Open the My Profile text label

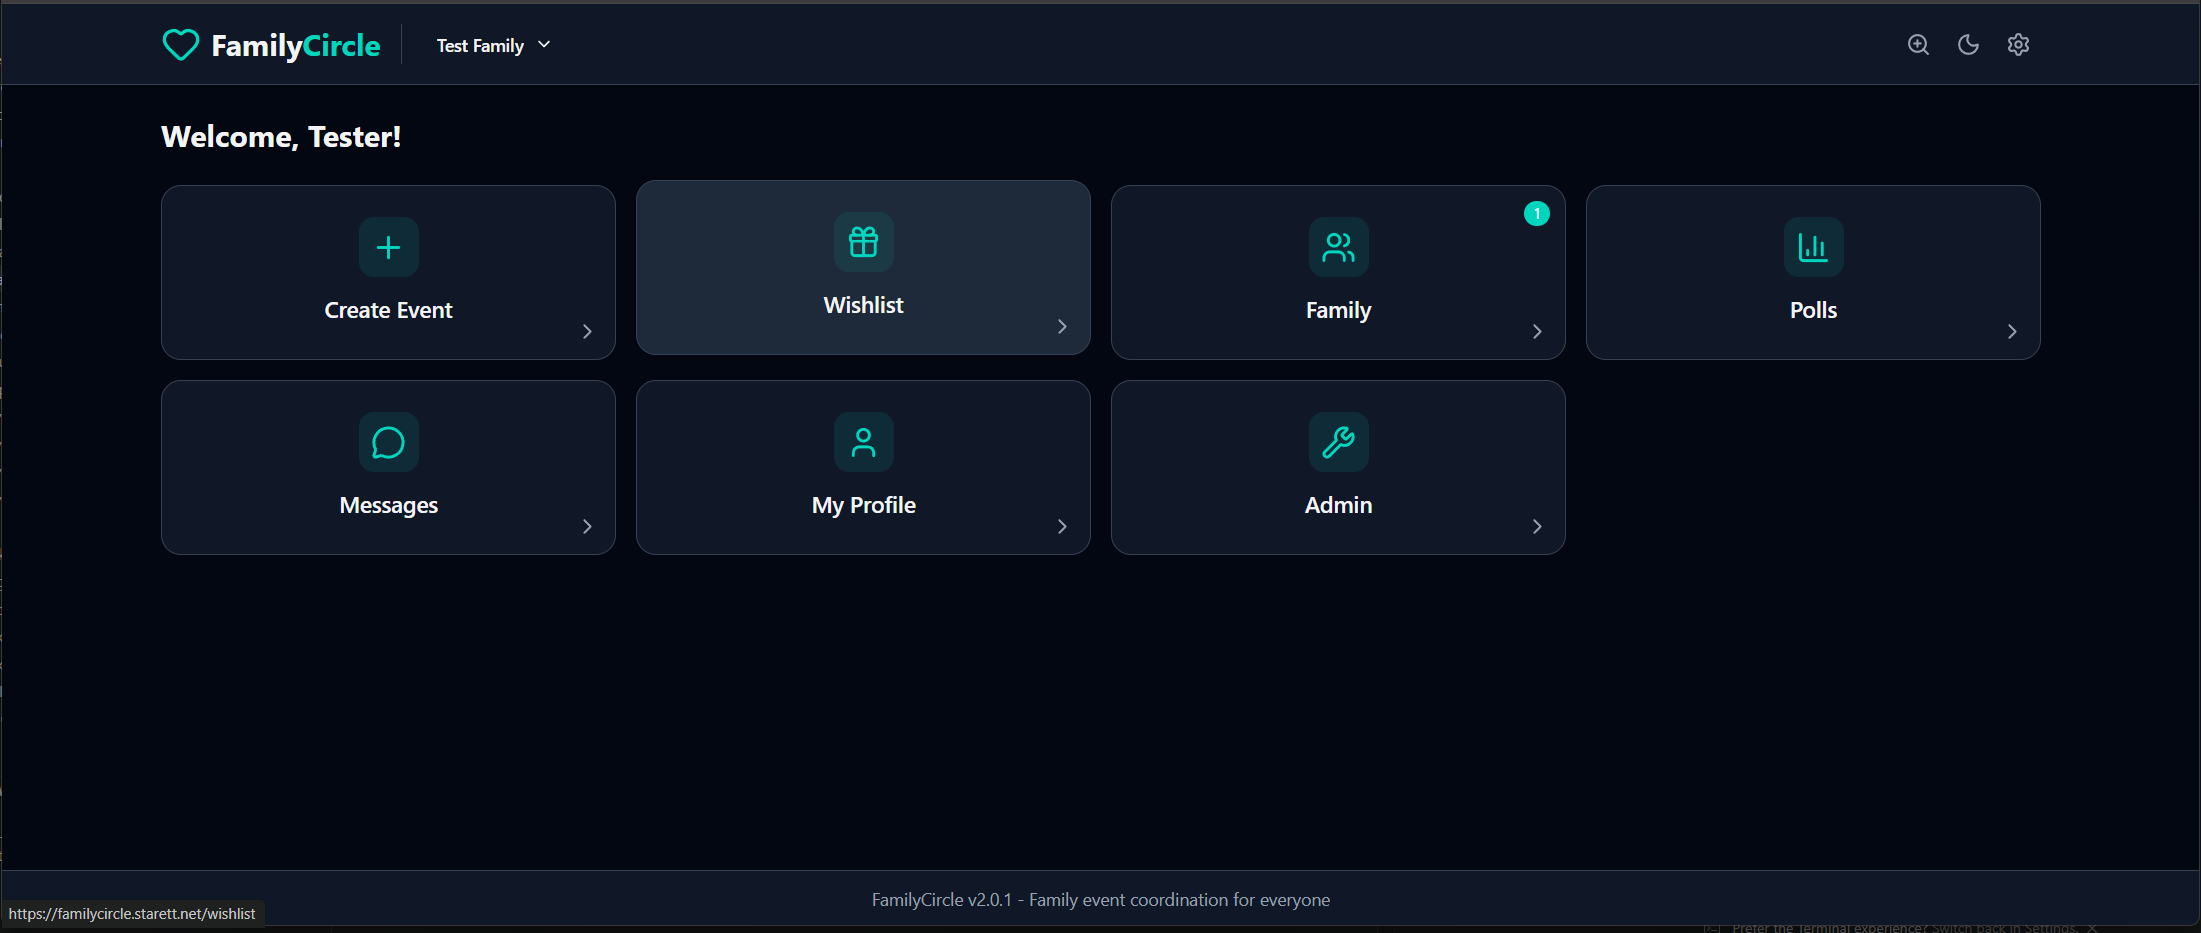point(863,505)
